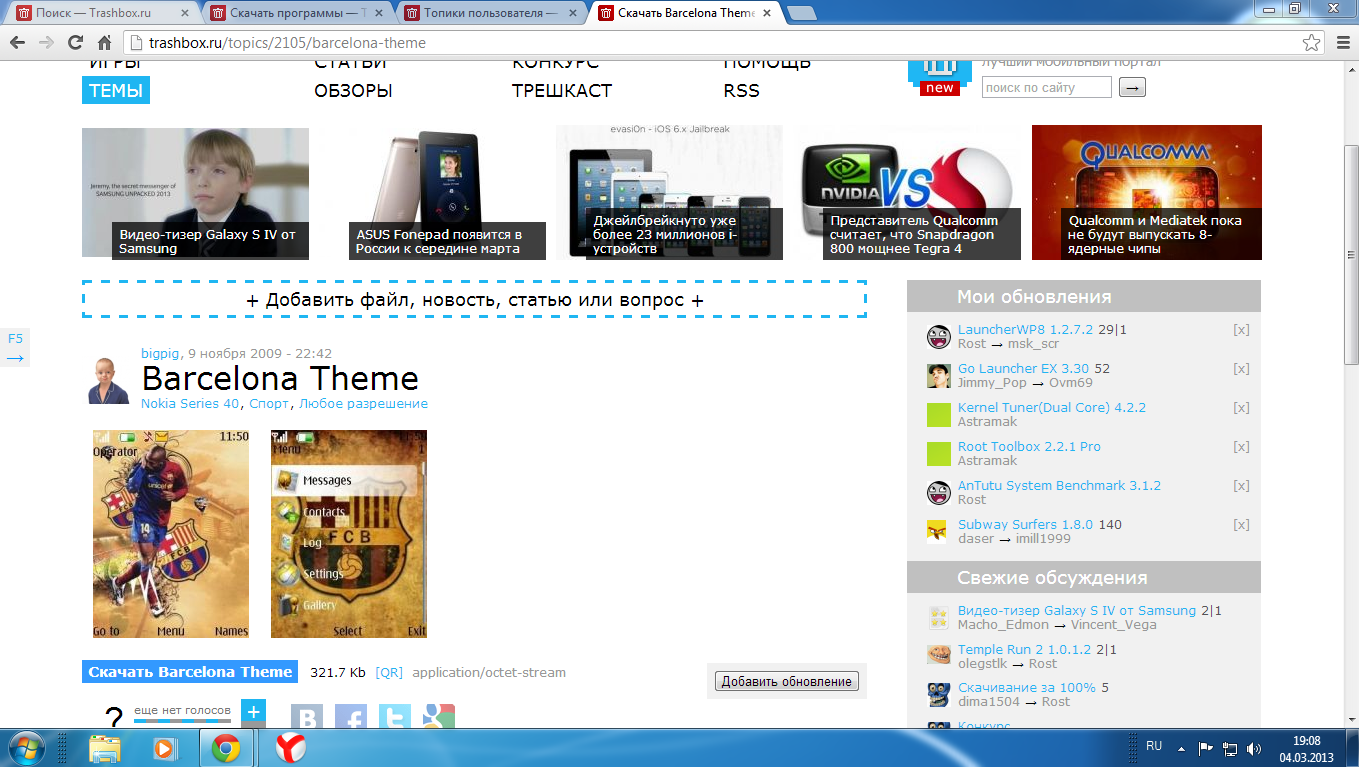Image resolution: width=1359 pixels, height=767 pixels.
Task: Remove LauncherWP8 update with its [x]
Action: tap(1241, 329)
